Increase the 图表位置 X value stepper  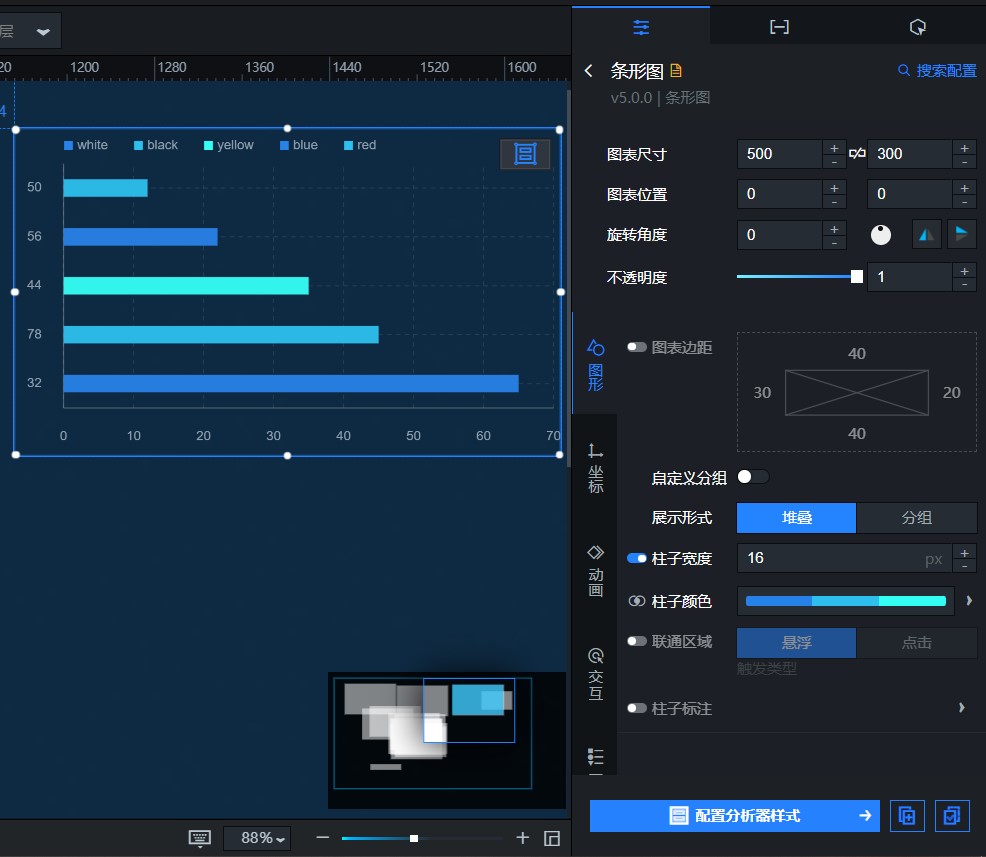[834, 189]
